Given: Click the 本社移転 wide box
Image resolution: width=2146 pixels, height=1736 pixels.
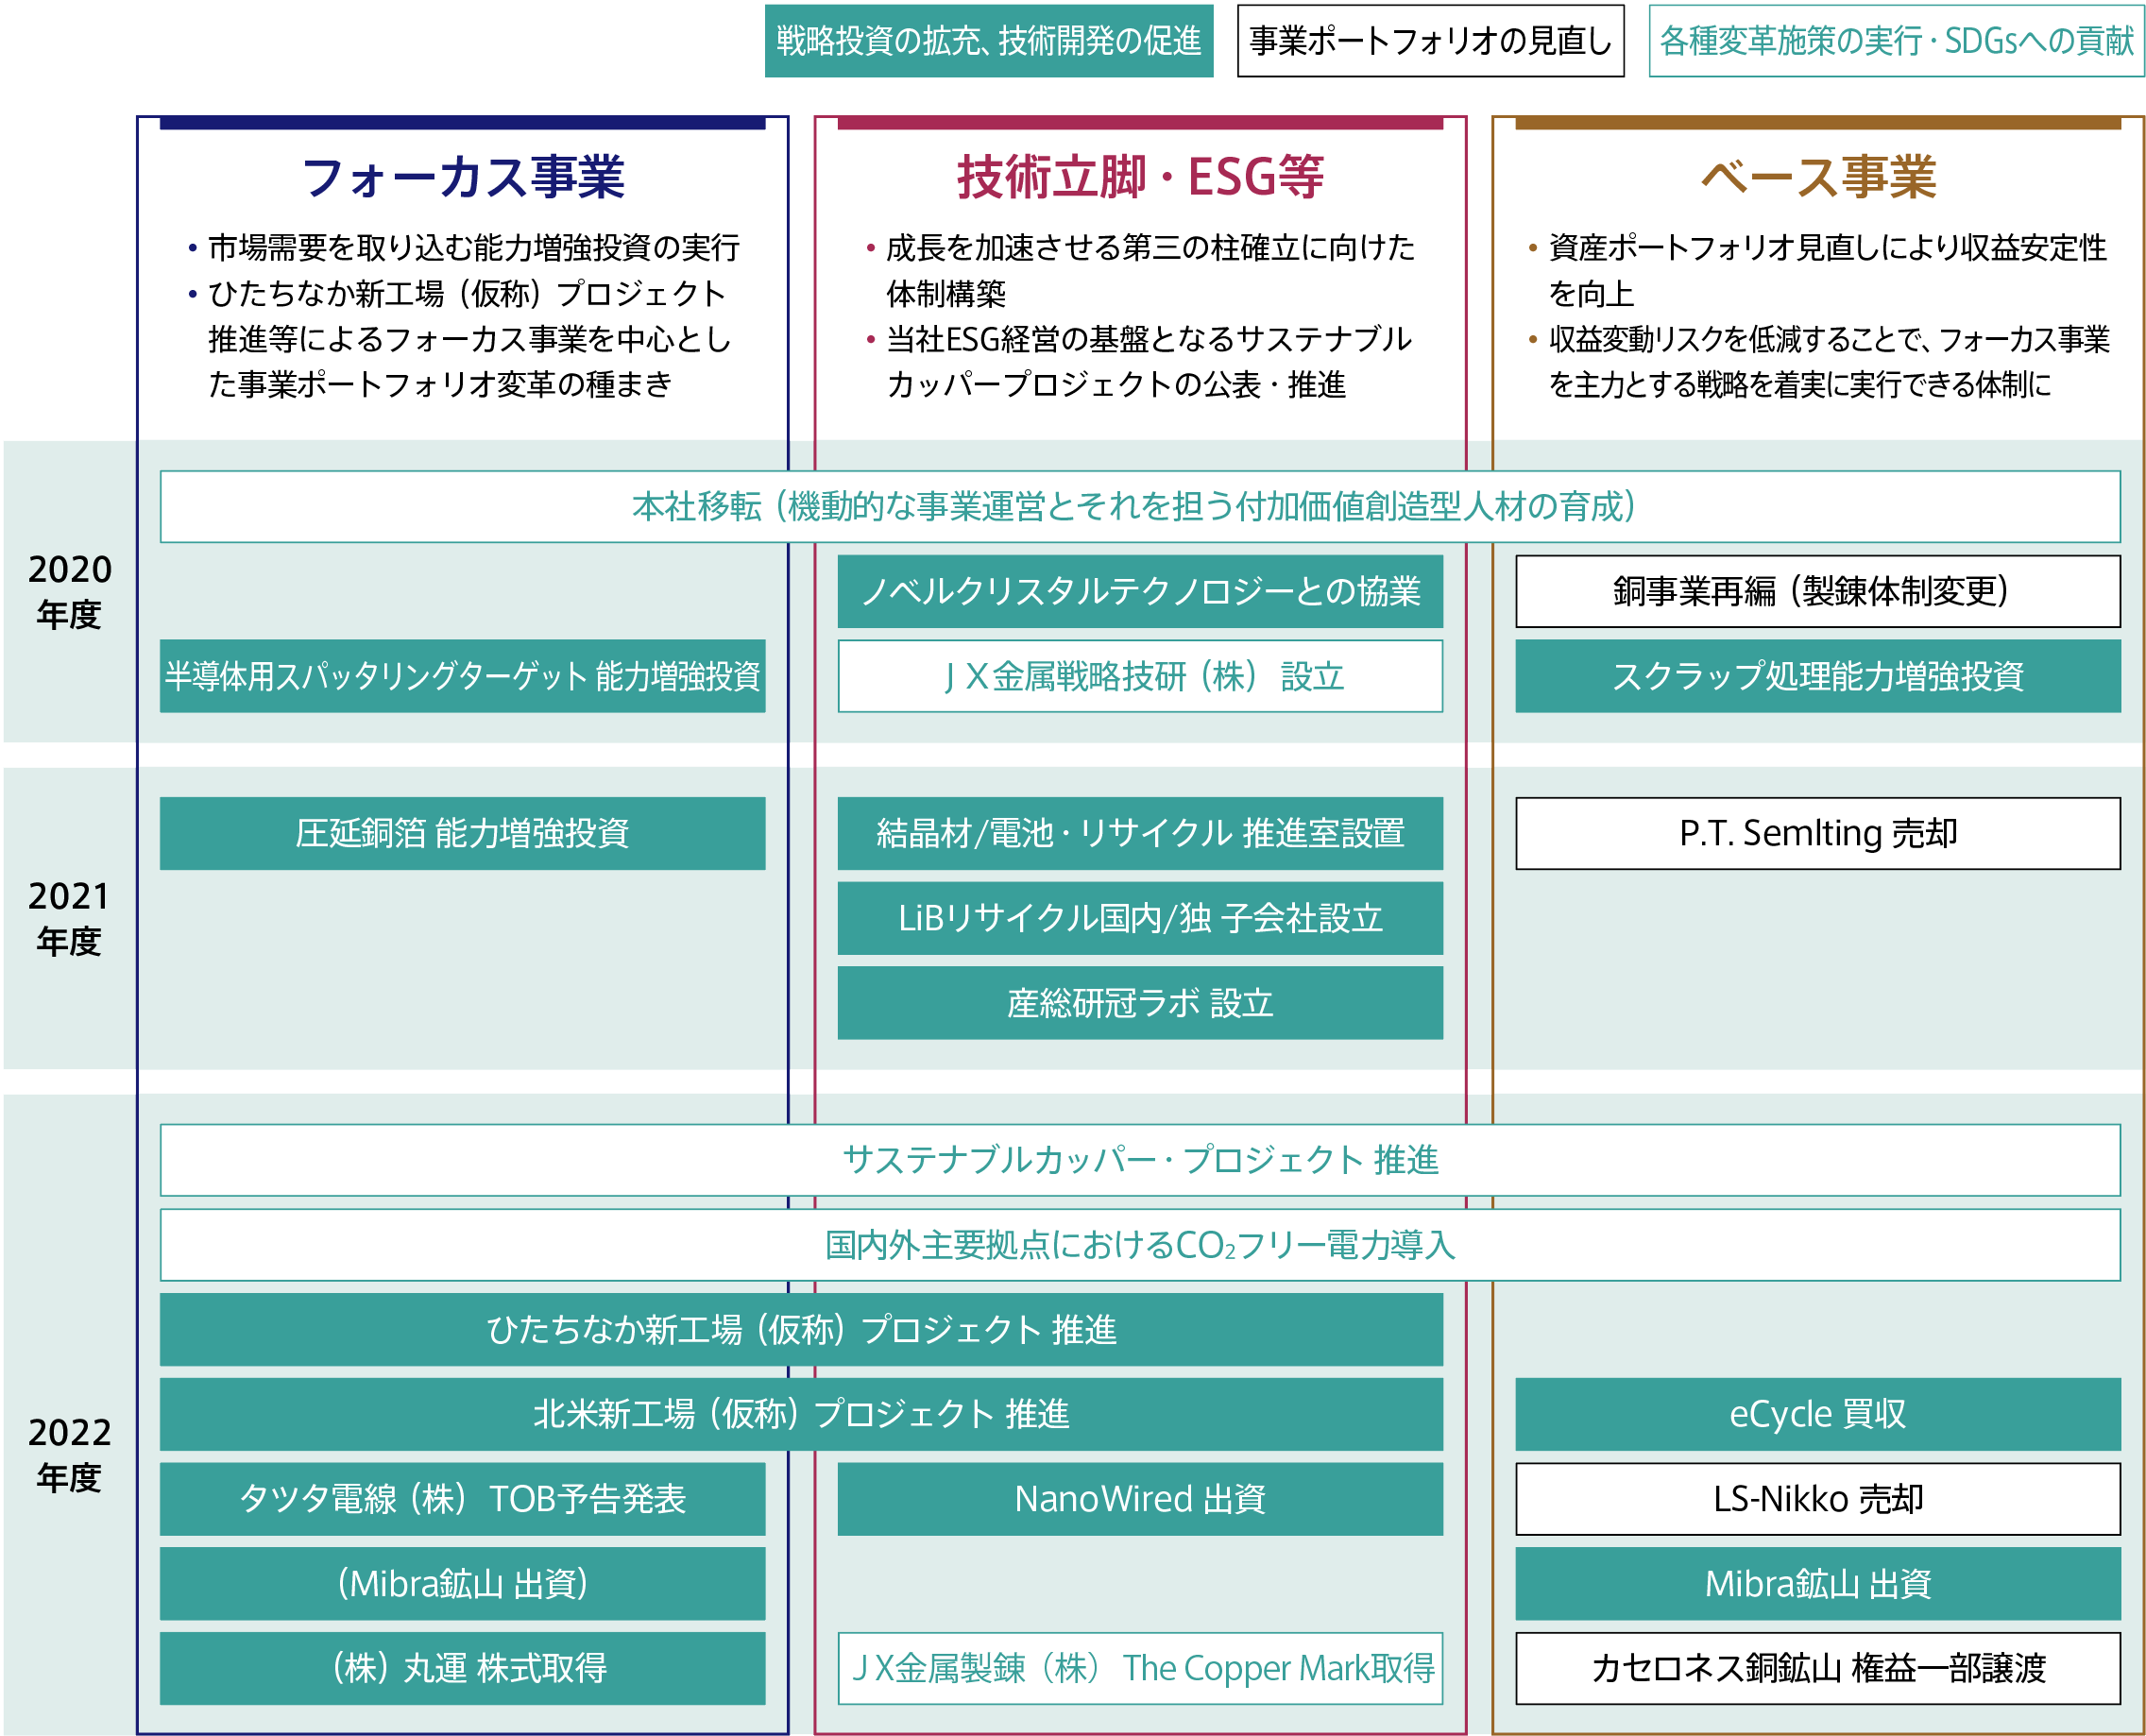Looking at the screenshot, I should 1140,507.
